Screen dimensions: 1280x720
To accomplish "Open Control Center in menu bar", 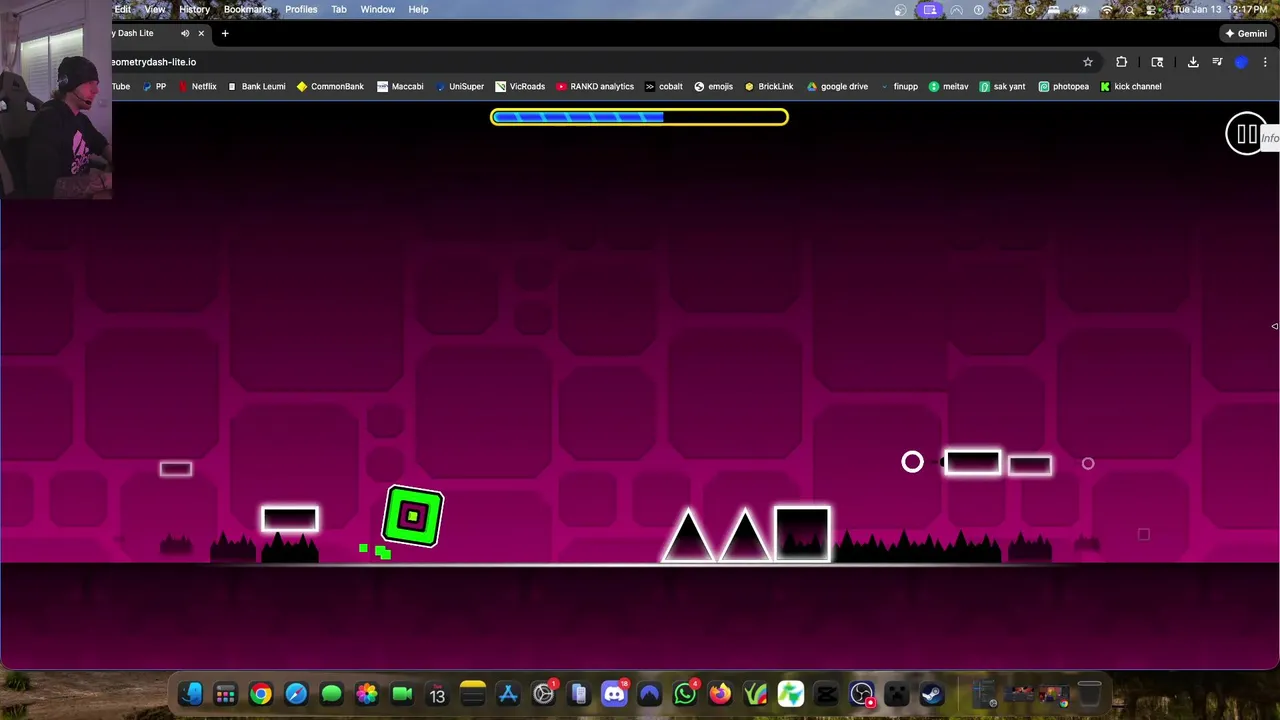I will (x=1152, y=9).
